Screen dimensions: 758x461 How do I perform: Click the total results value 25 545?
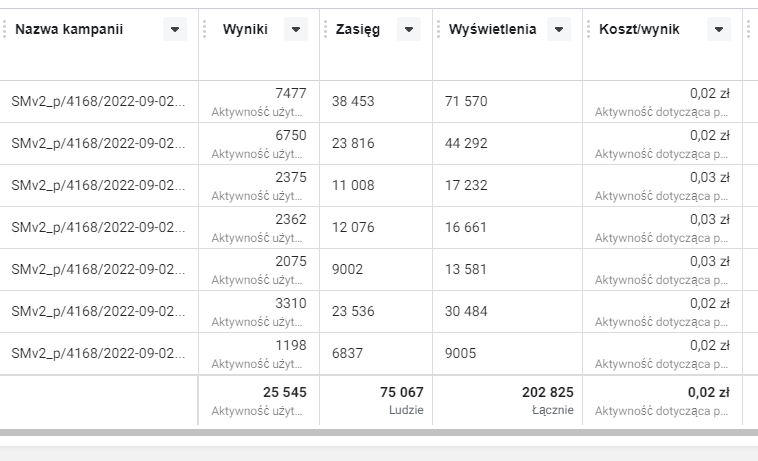284,392
